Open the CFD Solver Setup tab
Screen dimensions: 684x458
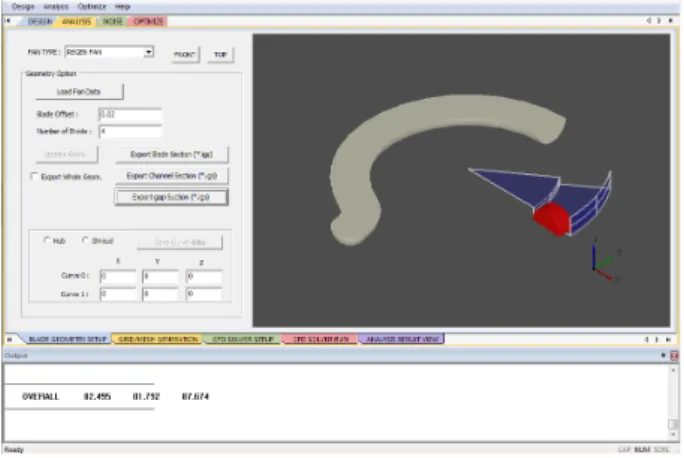click(243, 339)
